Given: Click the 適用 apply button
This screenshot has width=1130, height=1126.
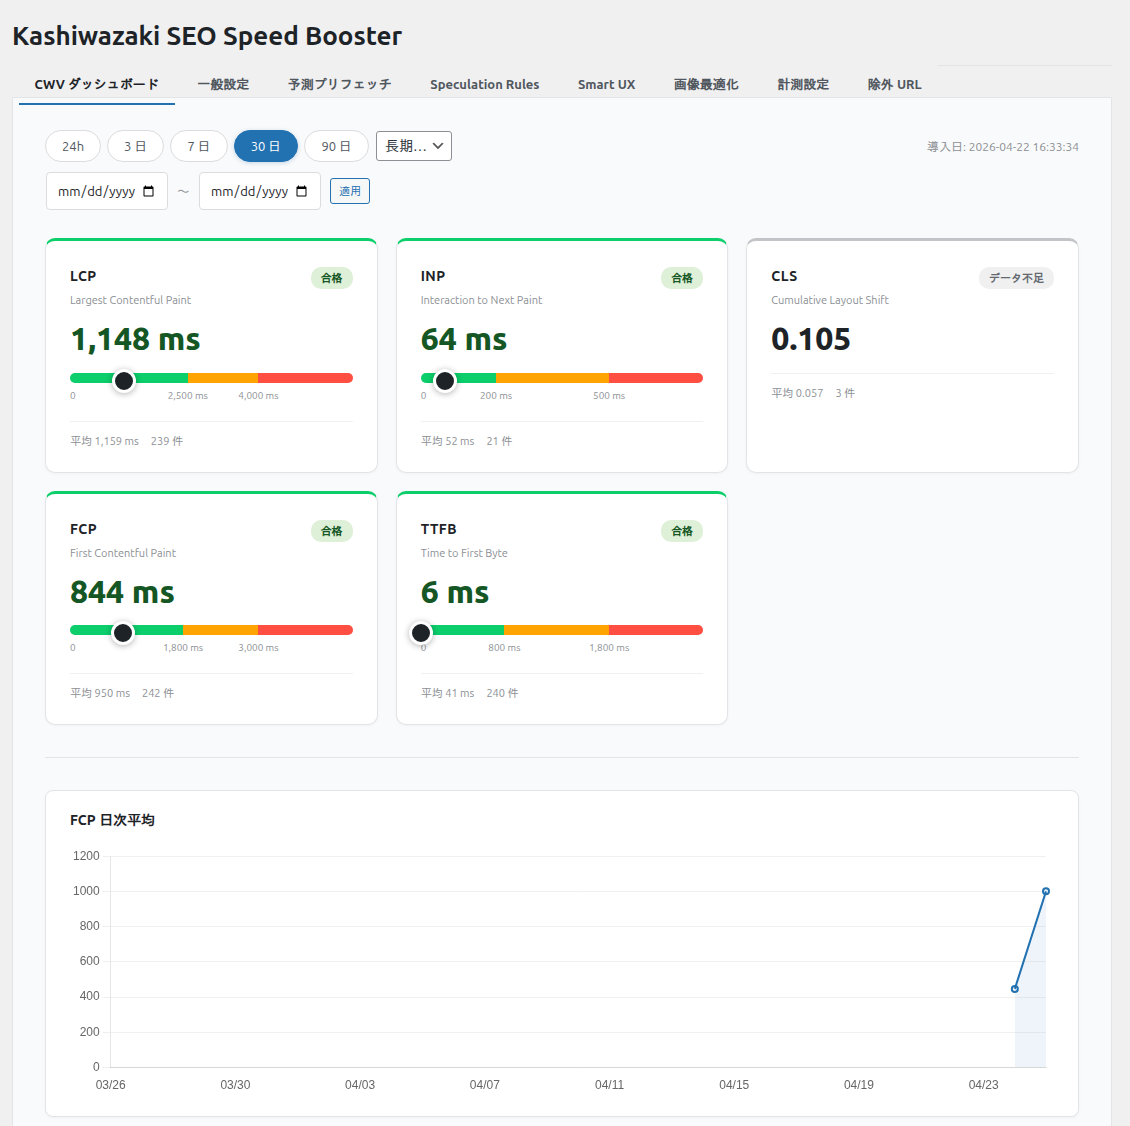Looking at the screenshot, I should [x=350, y=191].
